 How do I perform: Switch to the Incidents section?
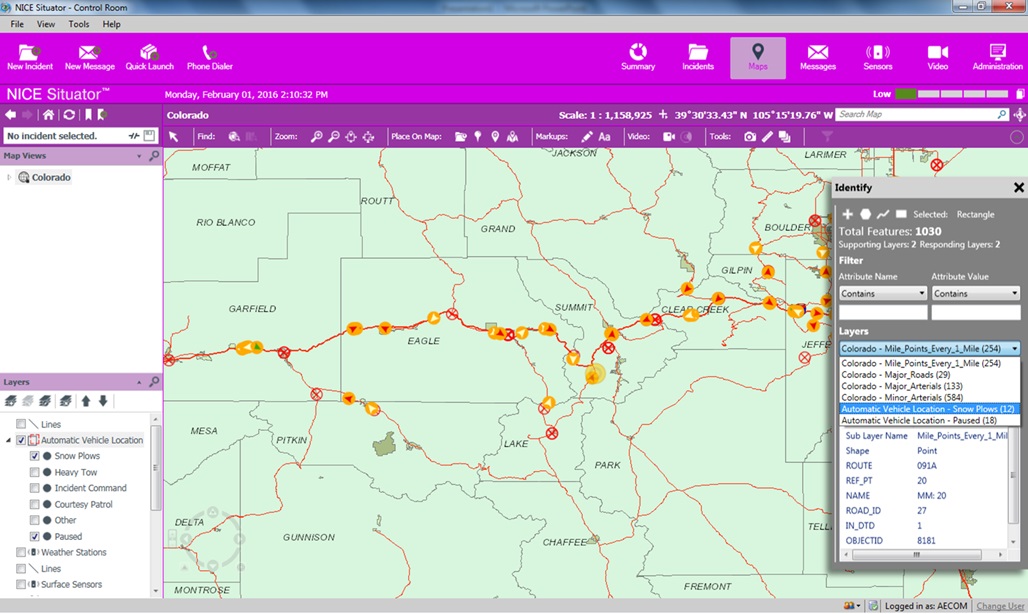tap(698, 57)
